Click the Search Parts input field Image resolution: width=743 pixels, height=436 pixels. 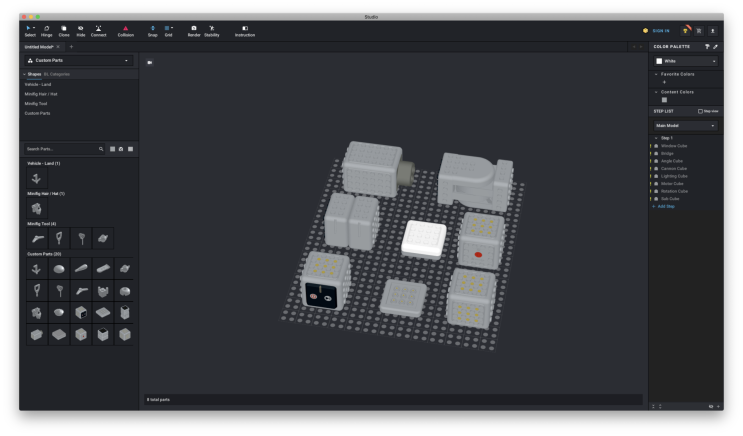(60, 148)
